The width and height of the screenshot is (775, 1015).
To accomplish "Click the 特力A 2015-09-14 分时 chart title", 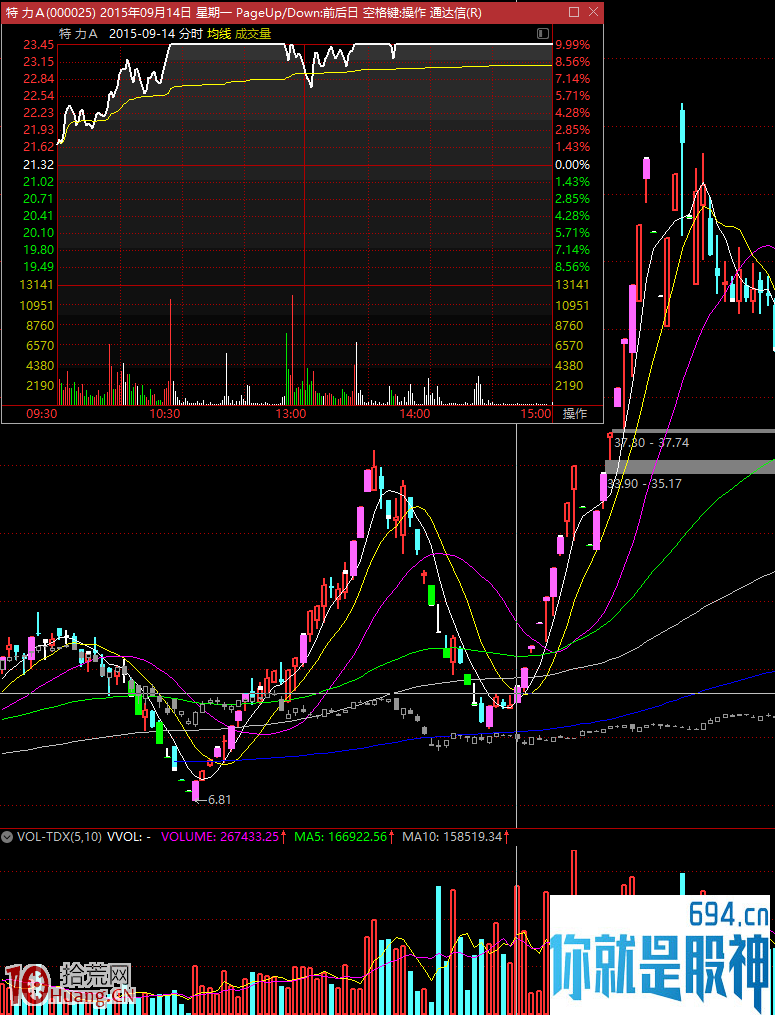I will click(130, 34).
